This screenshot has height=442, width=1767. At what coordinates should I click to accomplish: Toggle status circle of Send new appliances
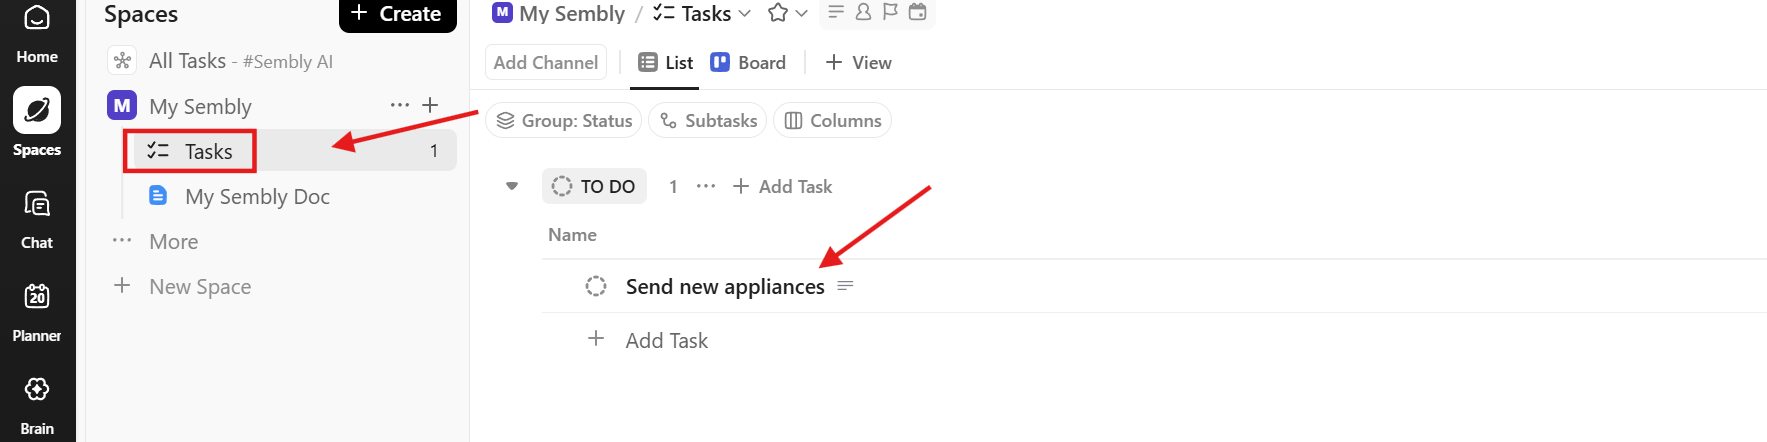pyautogui.click(x=596, y=286)
